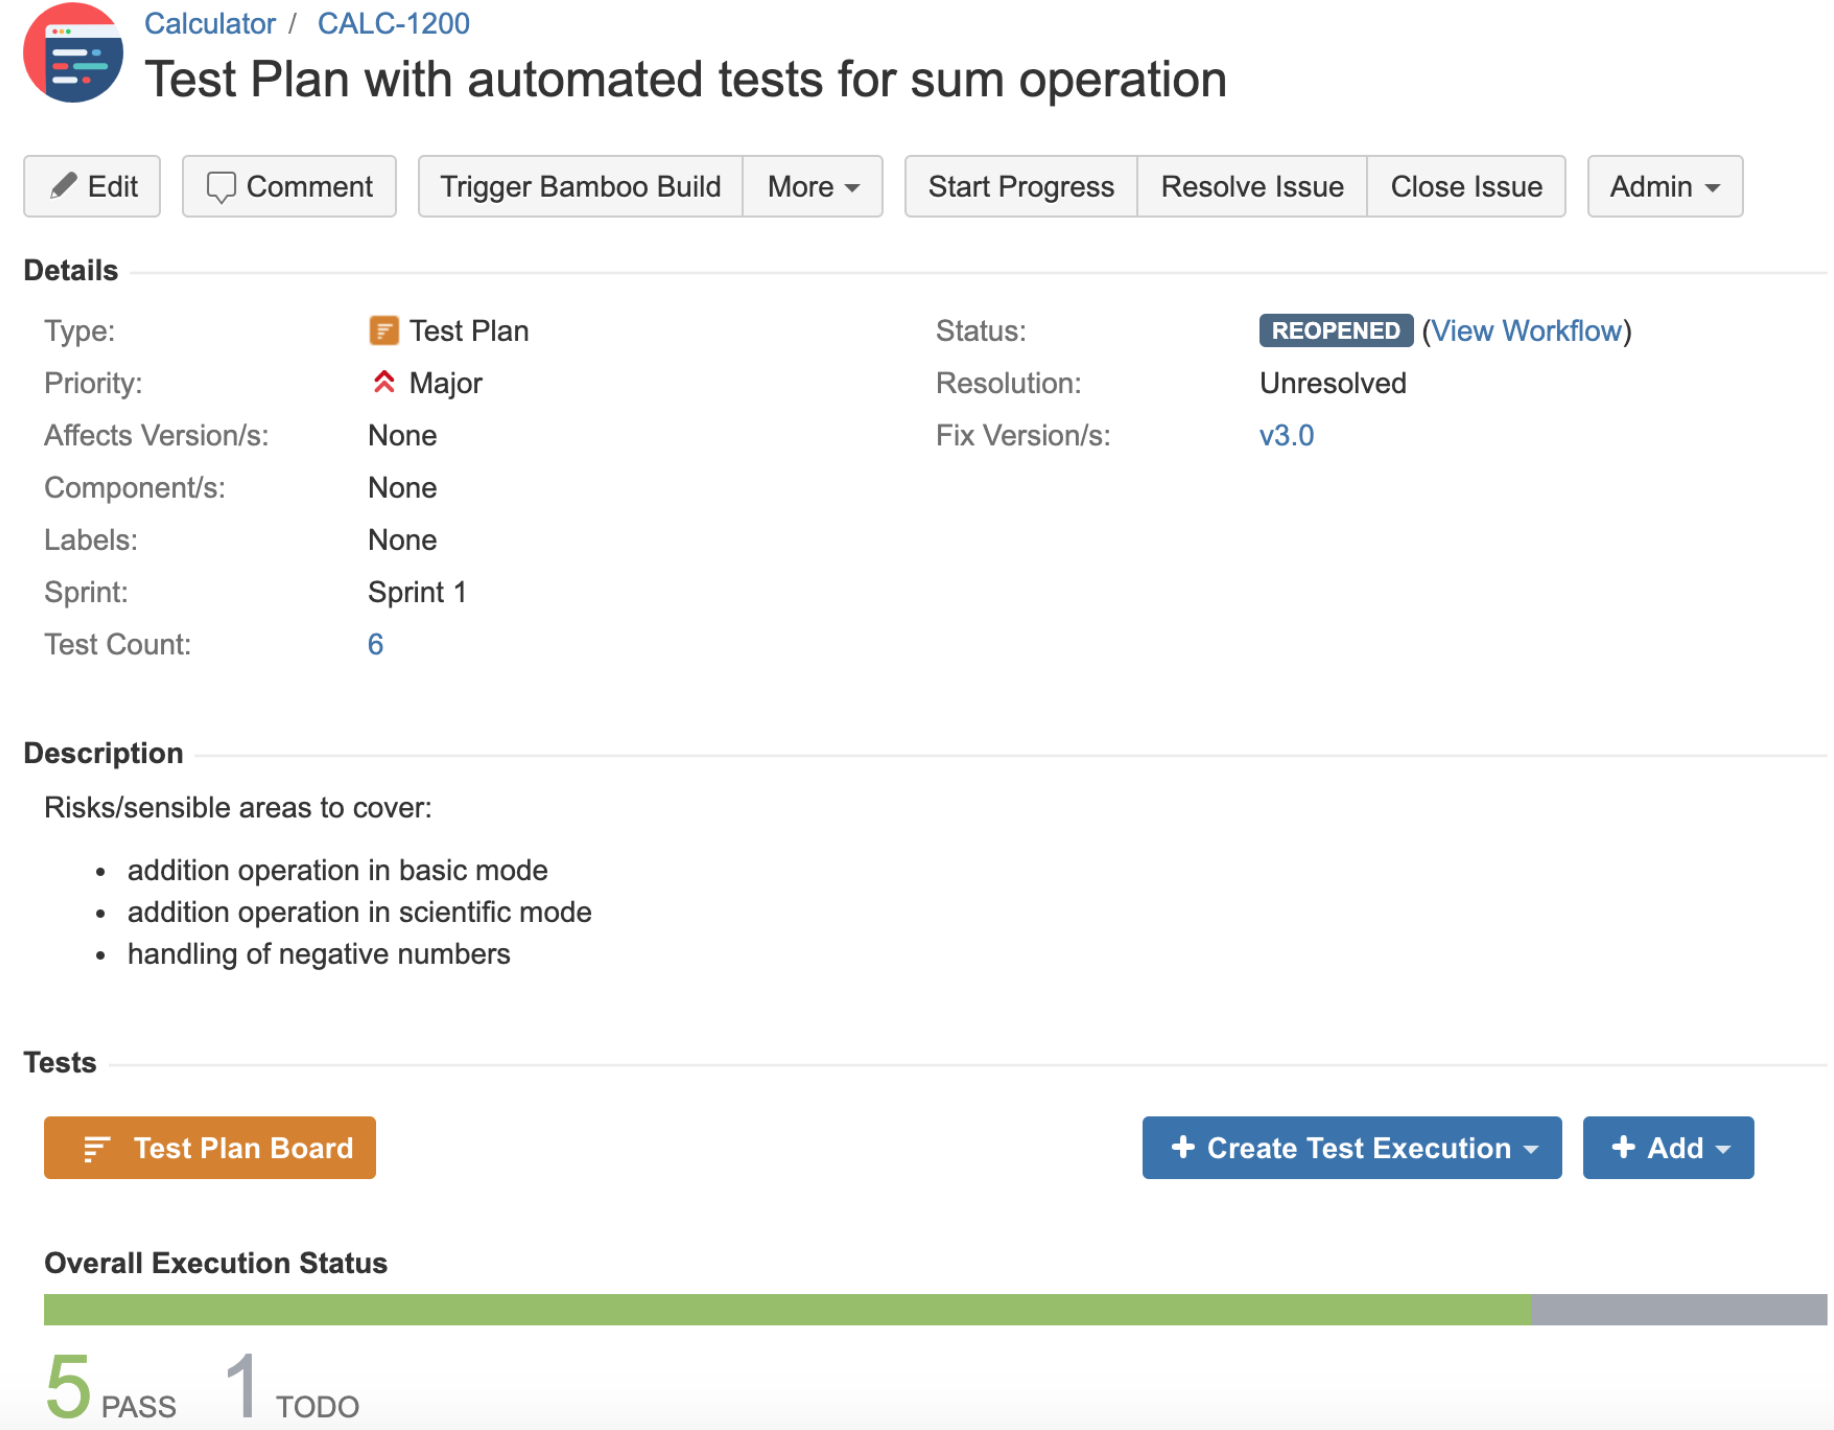
Task: Click the Start Progress button
Action: pos(1021,186)
